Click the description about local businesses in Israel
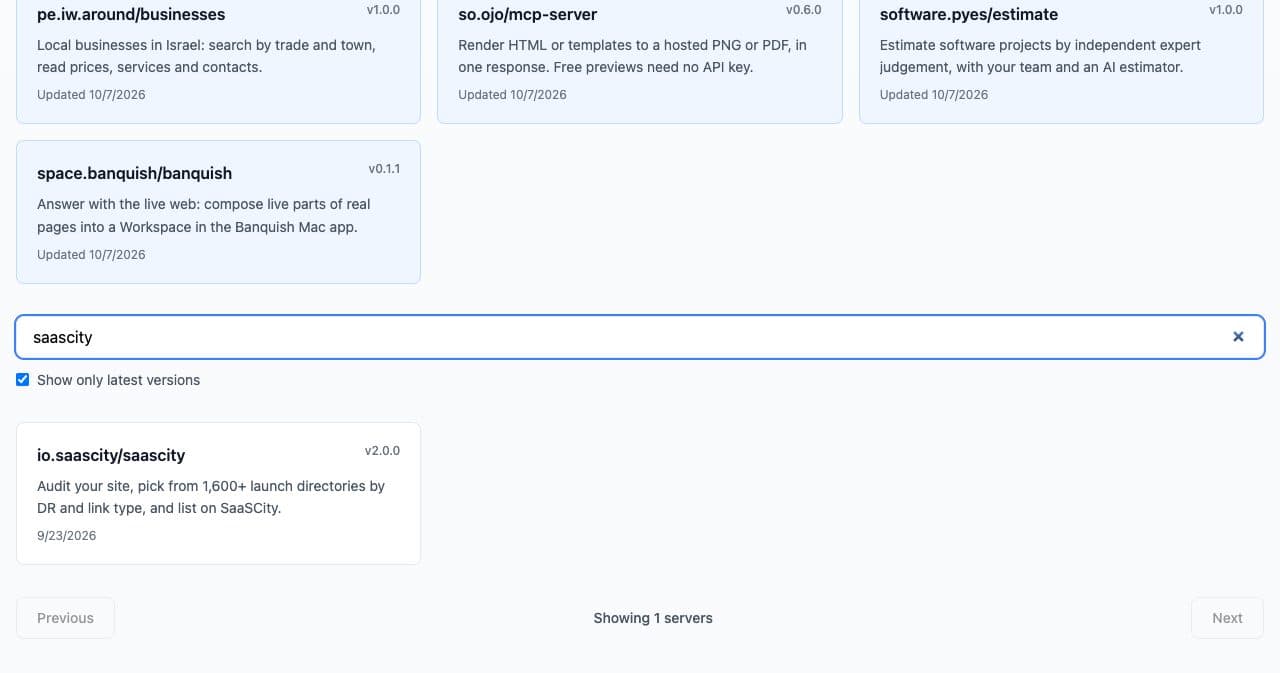Image resolution: width=1280 pixels, height=673 pixels. tap(206, 56)
